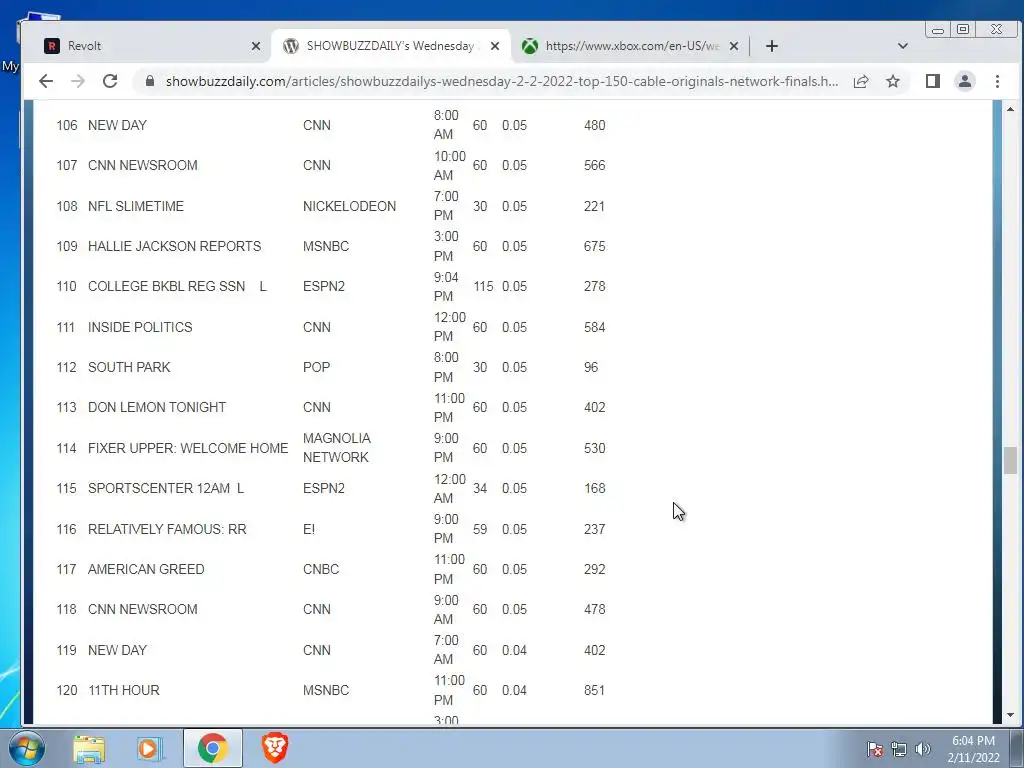Click the Xbox tab favicon

coord(530,46)
